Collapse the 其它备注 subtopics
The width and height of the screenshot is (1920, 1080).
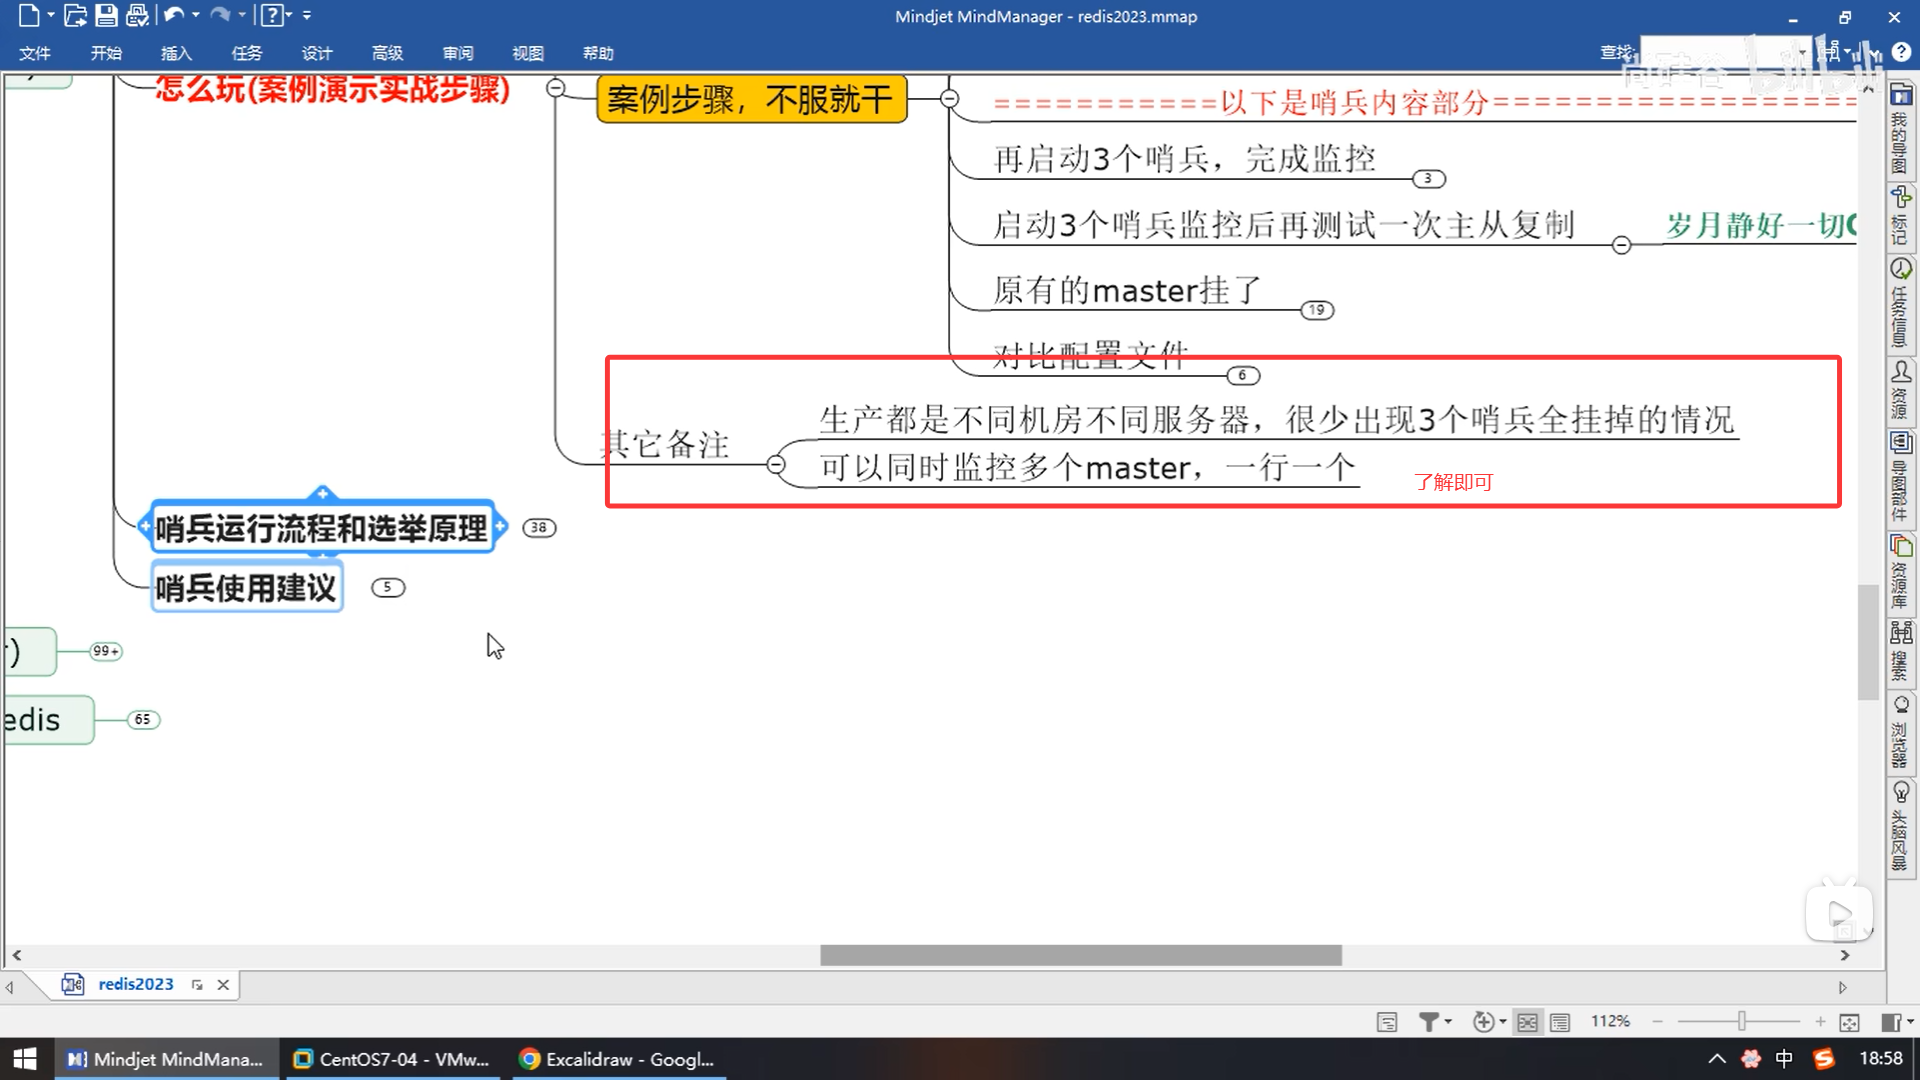[776, 464]
